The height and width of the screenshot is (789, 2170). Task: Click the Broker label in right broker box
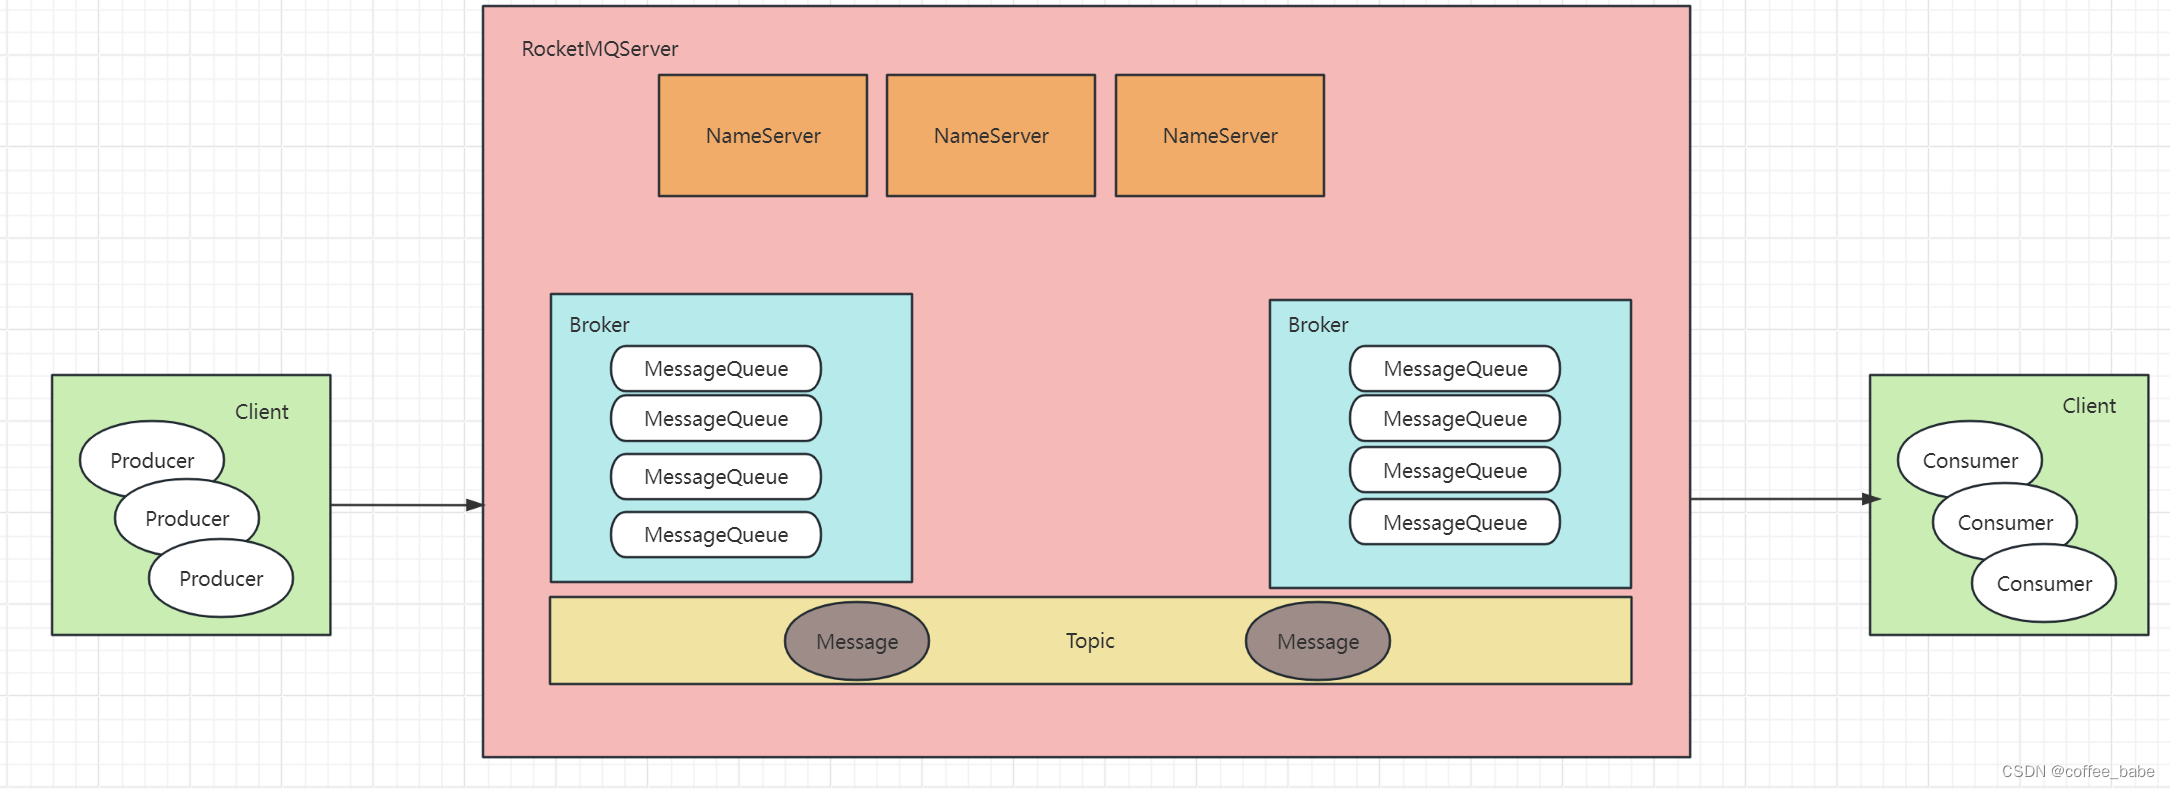1318,325
